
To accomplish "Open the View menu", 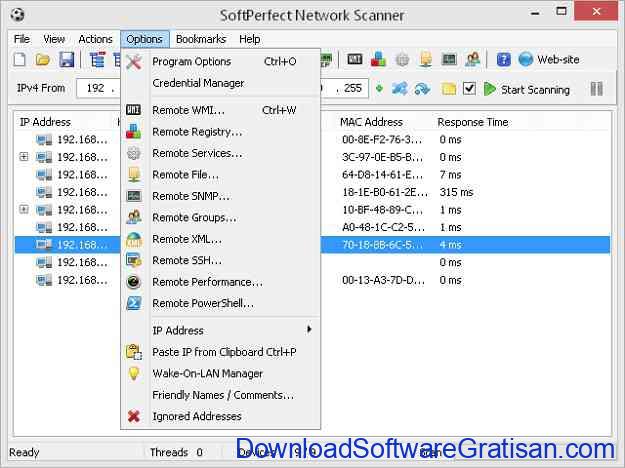I will point(54,39).
